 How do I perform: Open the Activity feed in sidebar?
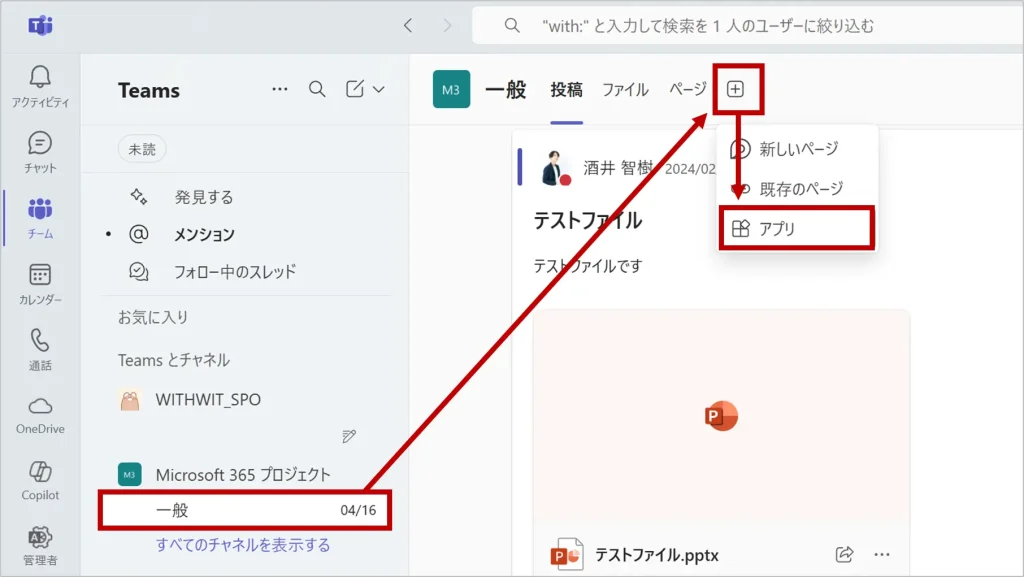point(40,86)
